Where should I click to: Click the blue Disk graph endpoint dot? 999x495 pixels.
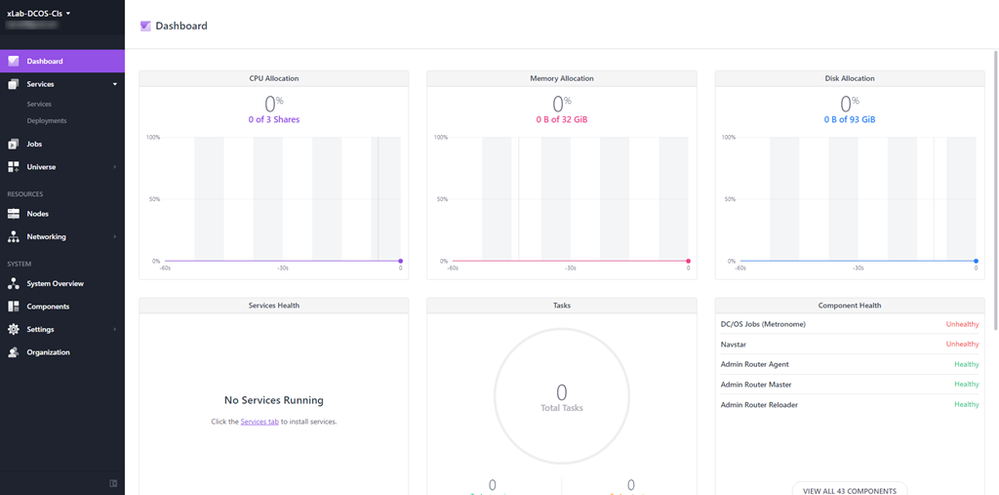(976, 261)
